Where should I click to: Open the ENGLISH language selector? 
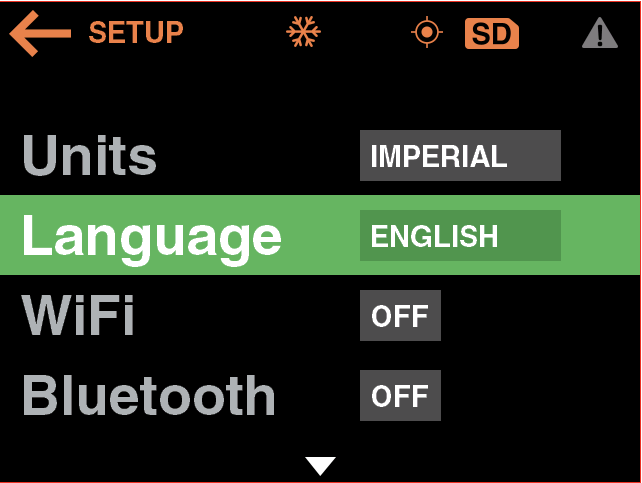point(460,236)
